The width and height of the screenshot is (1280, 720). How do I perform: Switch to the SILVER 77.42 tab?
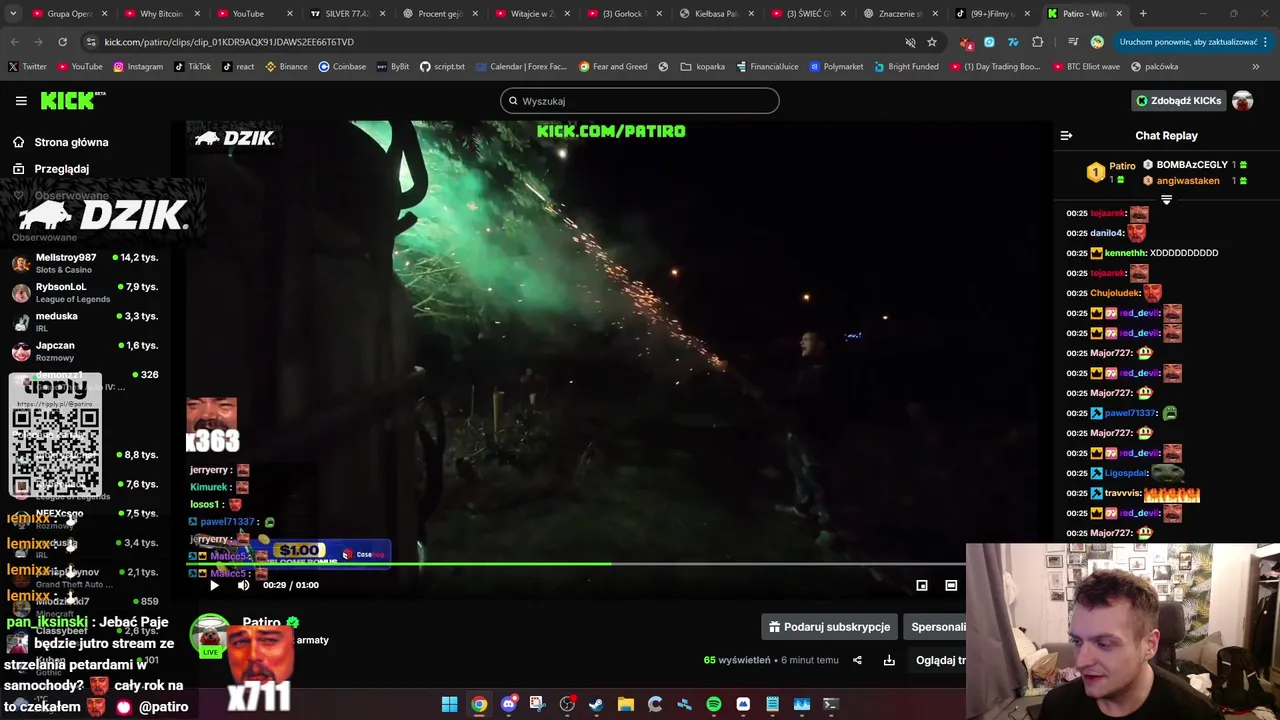pos(345,14)
